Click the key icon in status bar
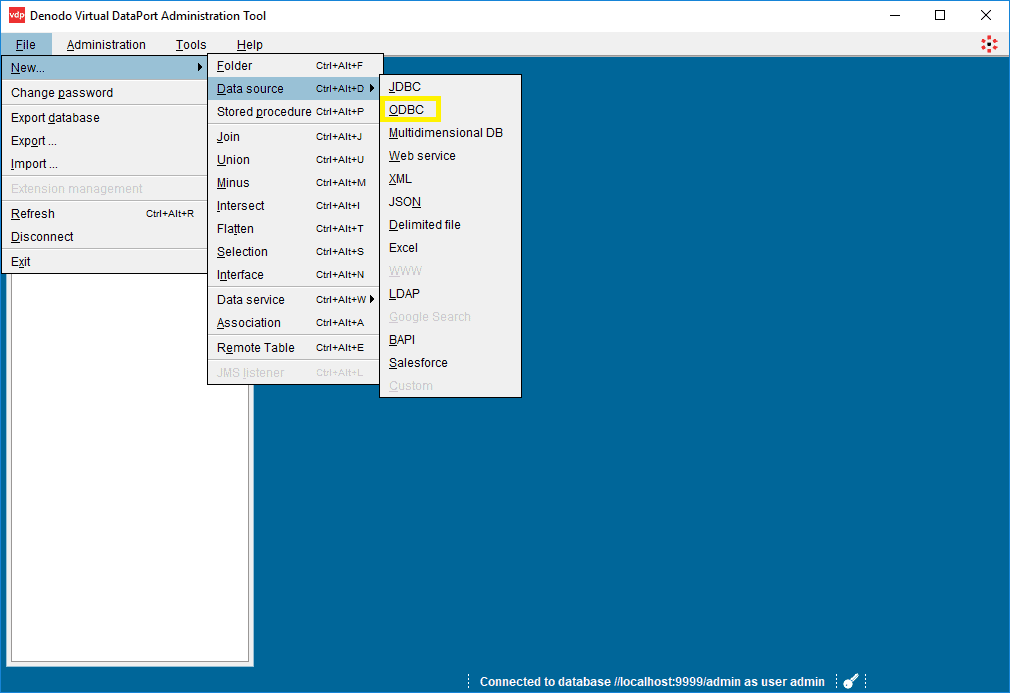1010x693 pixels. pos(851,681)
